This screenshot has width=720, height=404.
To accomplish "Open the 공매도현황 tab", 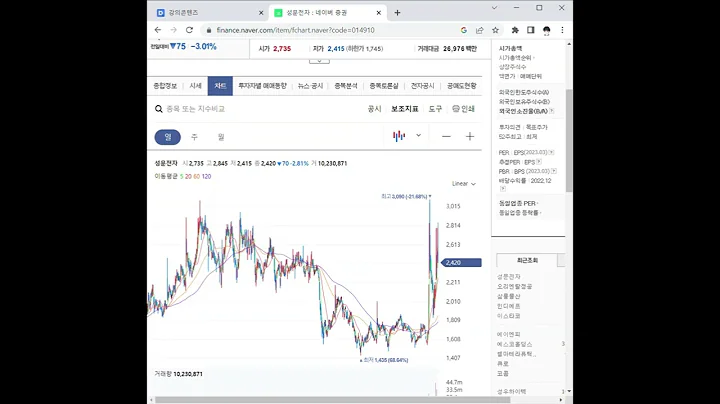I will point(461,86).
